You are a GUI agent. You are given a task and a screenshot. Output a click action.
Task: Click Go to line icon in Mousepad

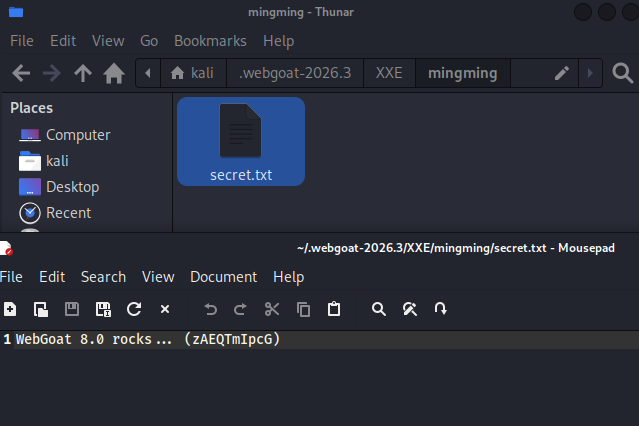441,309
